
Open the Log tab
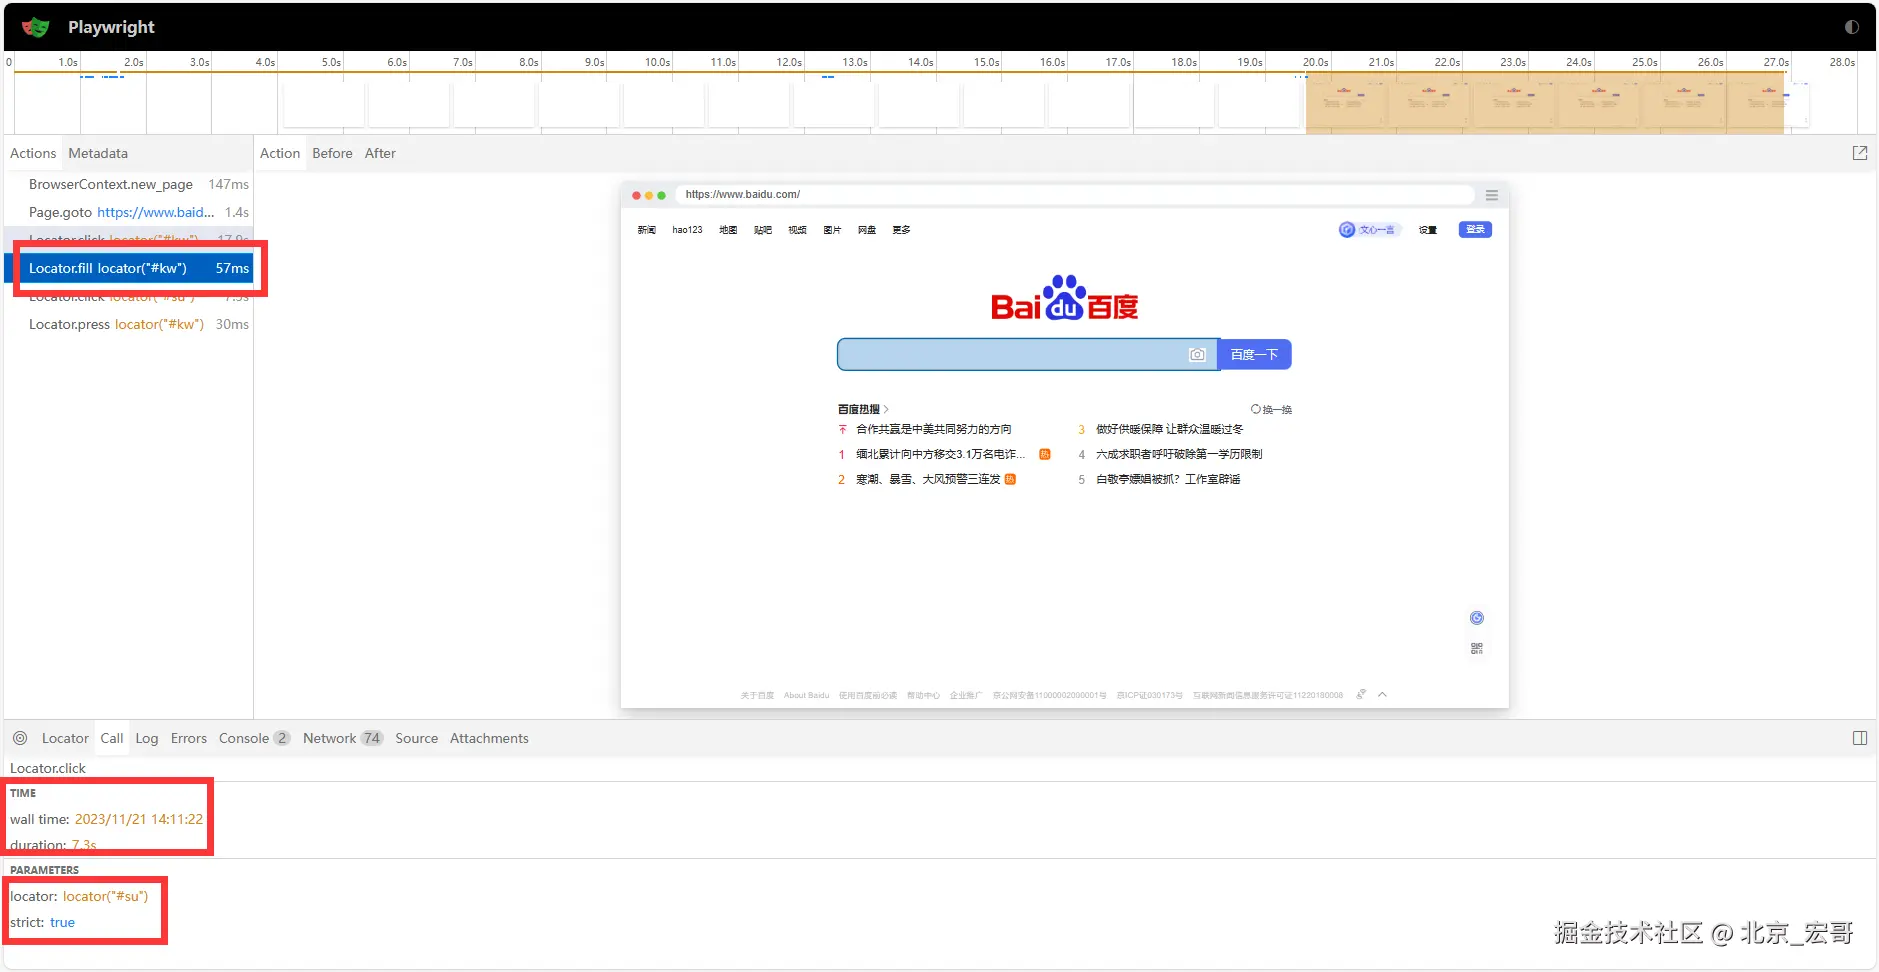pos(147,738)
